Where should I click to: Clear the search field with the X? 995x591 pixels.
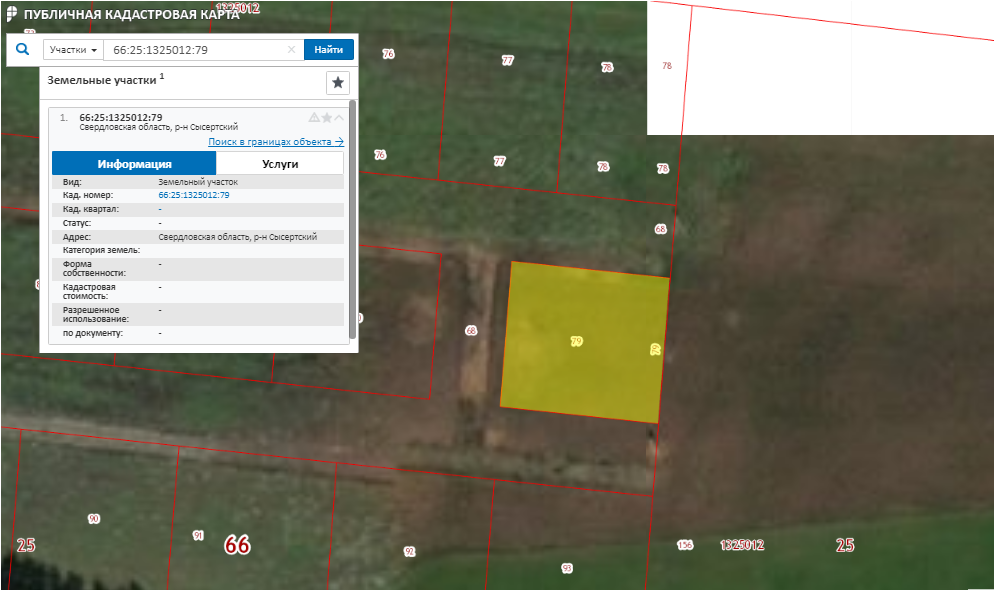[x=292, y=50]
